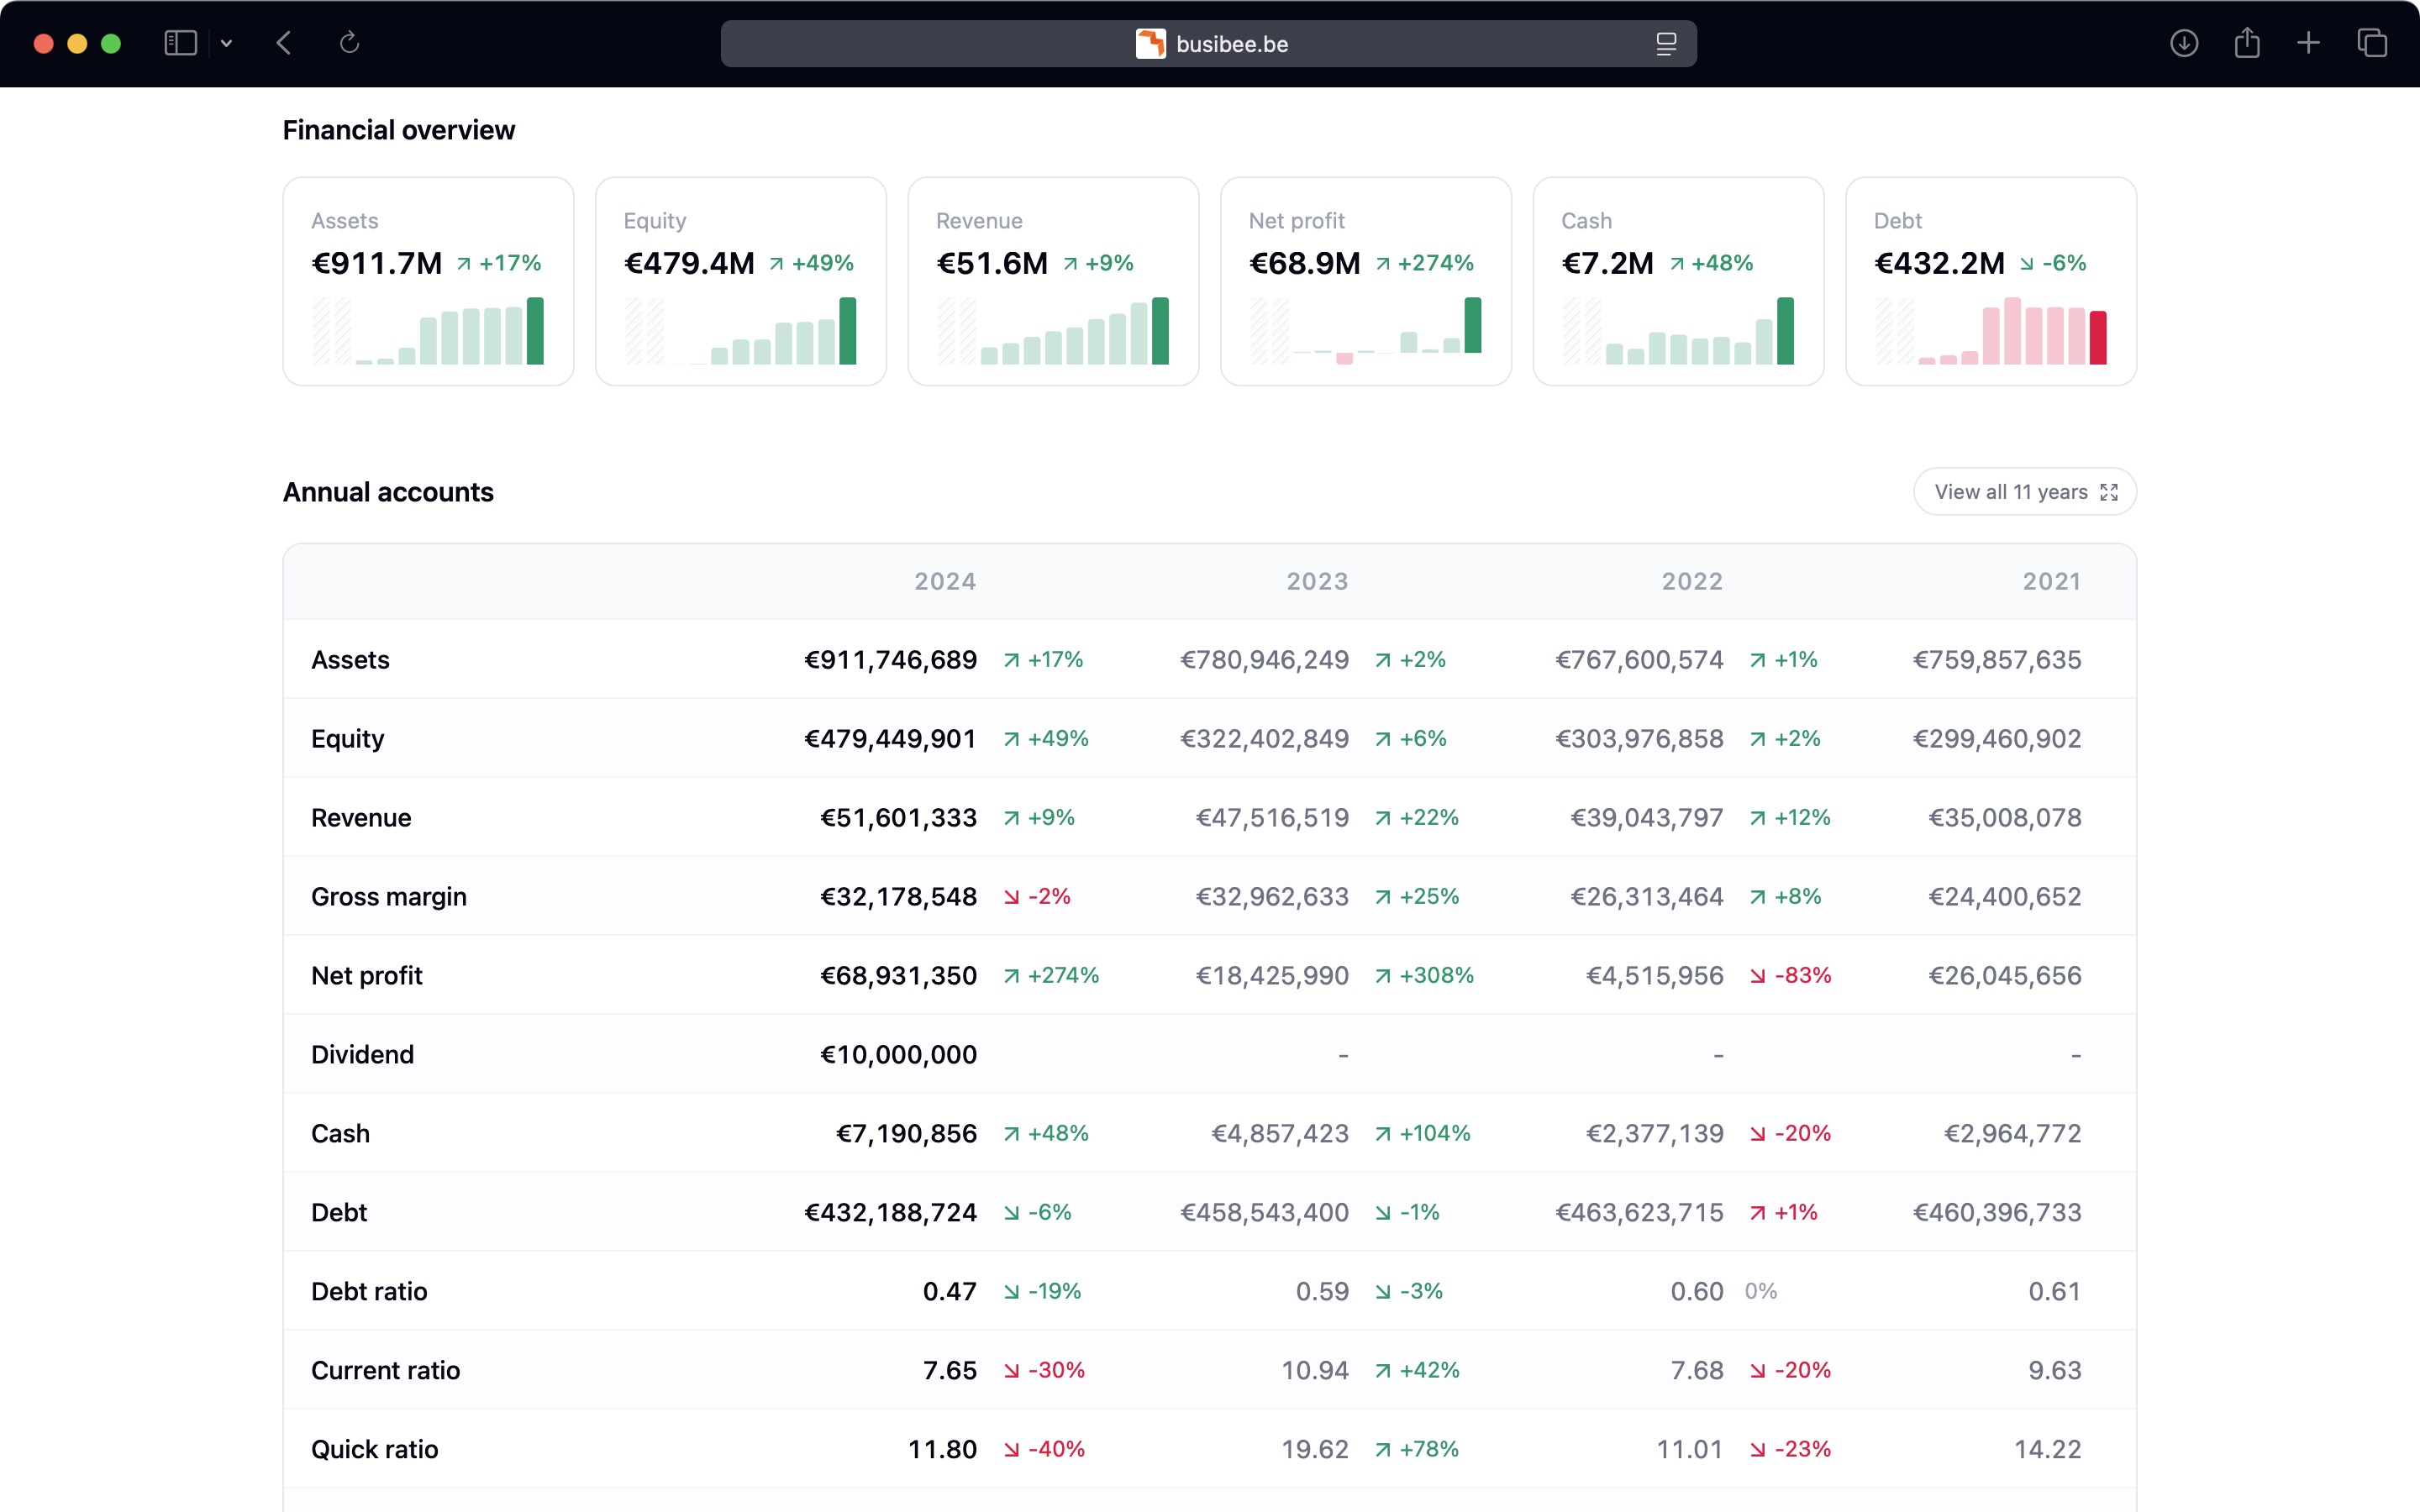This screenshot has height=1512, width=2420.
Task: Open the Assets overview card
Action: coord(428,281)
